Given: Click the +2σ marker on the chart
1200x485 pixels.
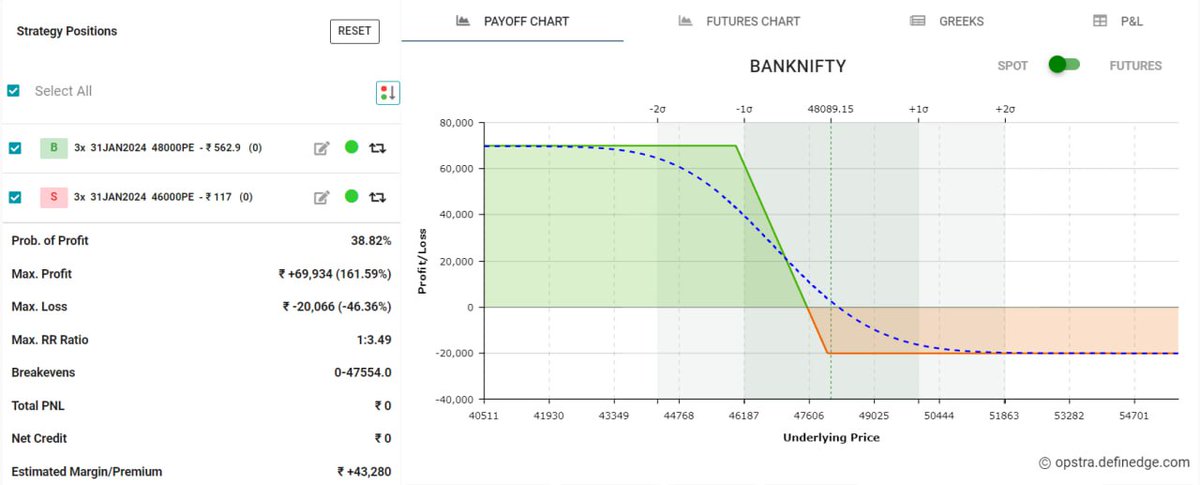Looking at the screenshot, I should click(1005, 108).
